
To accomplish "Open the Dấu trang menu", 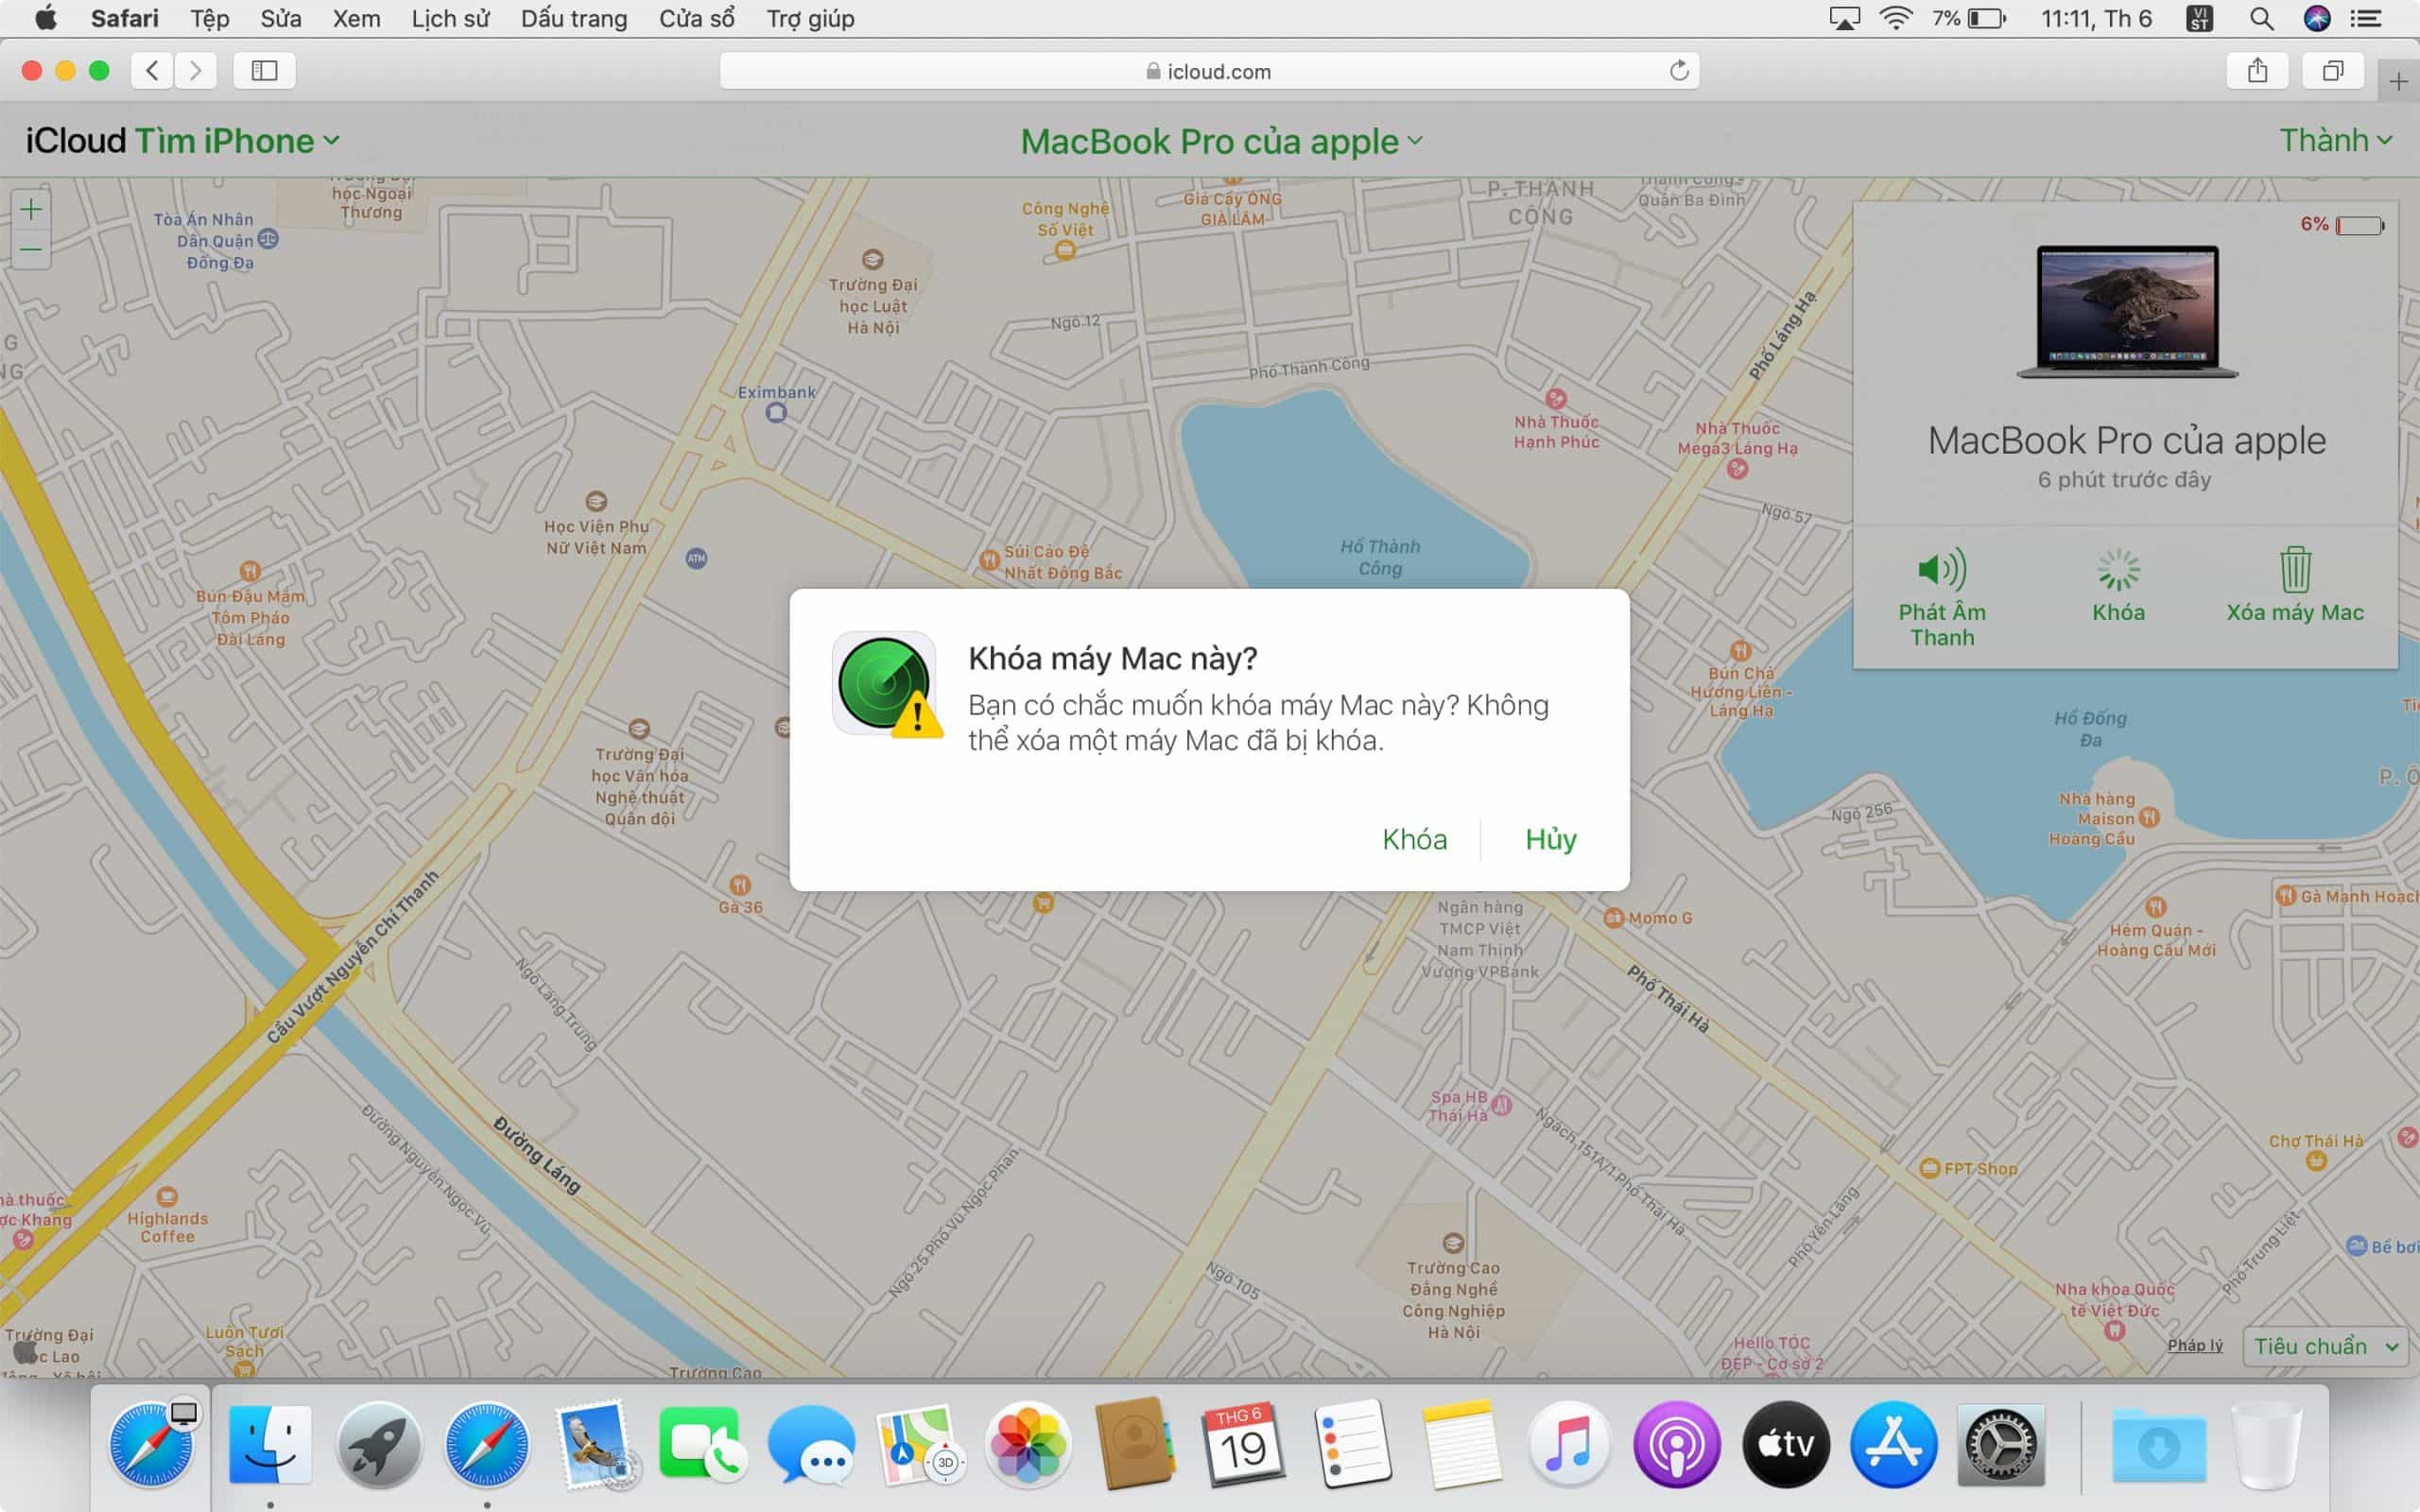I will tap(574, 18).
